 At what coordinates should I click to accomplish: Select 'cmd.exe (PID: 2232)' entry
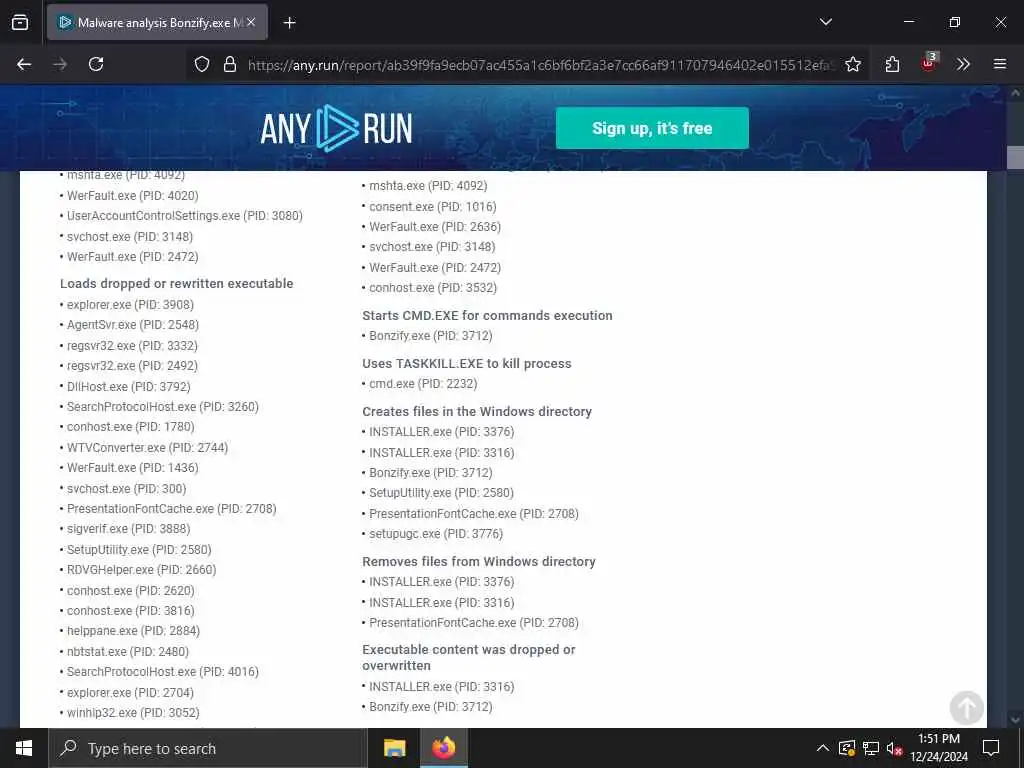(x=423, y=384)
